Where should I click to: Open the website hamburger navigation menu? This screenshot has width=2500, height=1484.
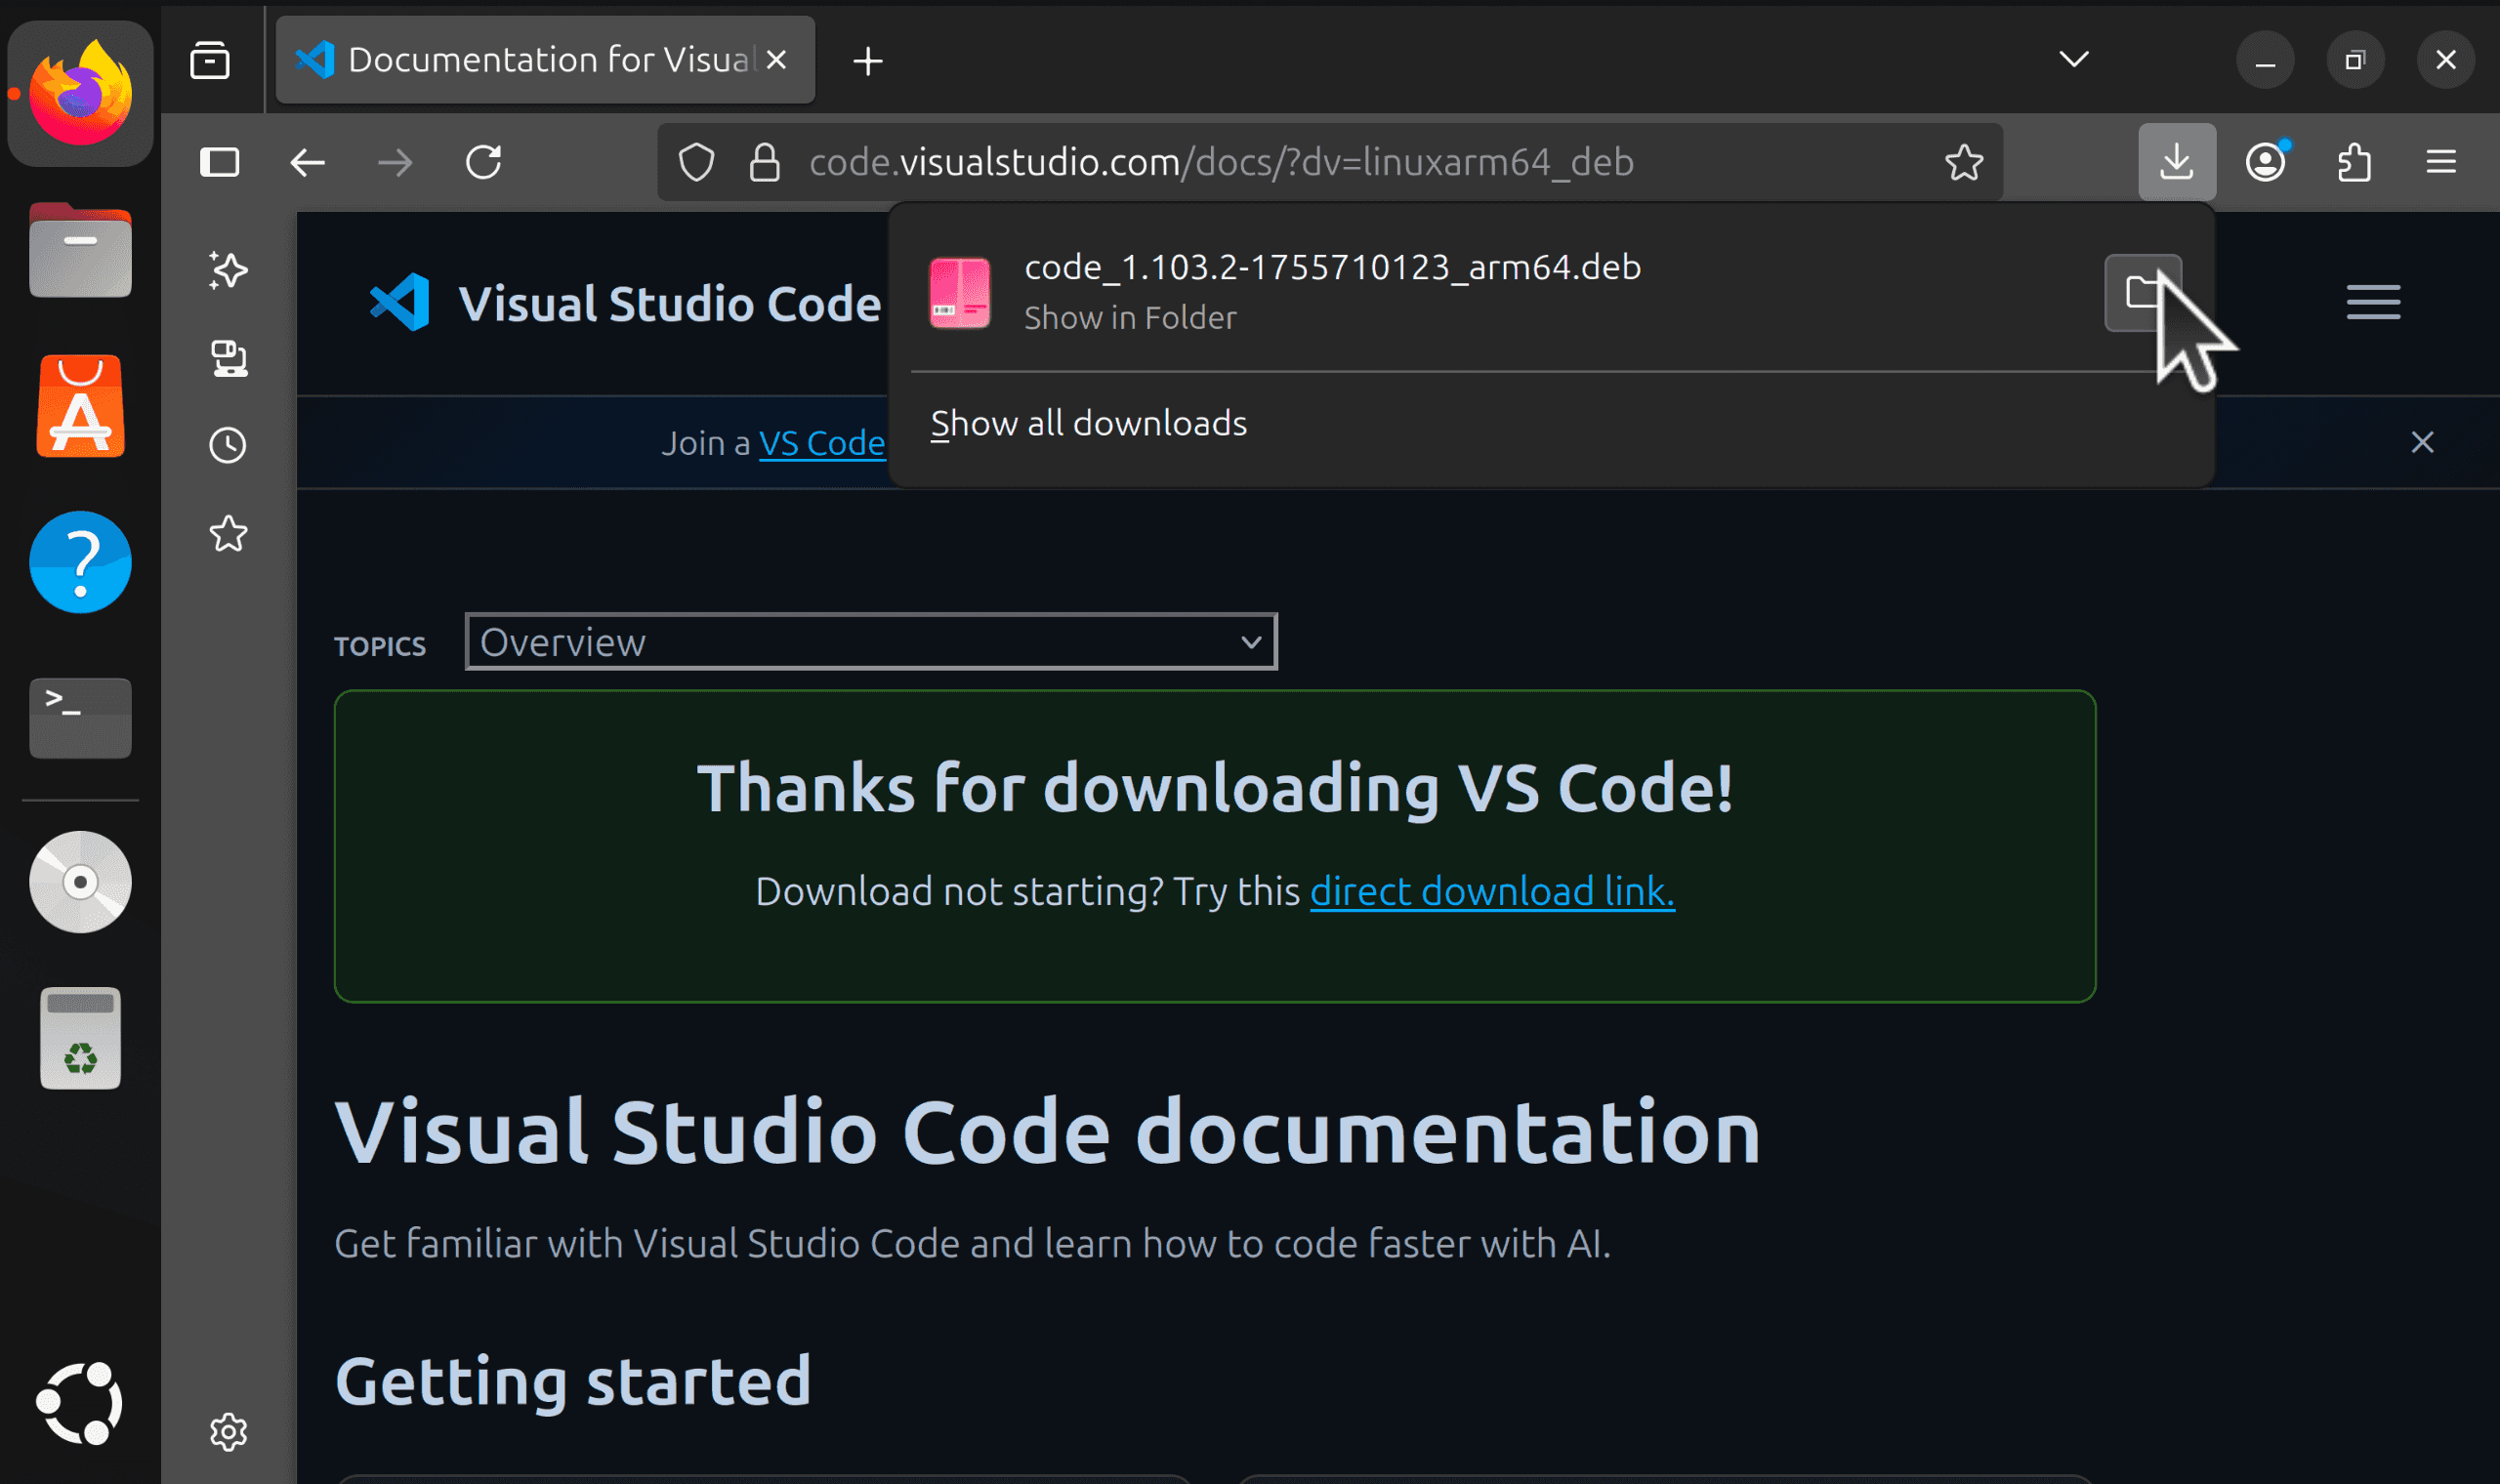pos(2373,302)
